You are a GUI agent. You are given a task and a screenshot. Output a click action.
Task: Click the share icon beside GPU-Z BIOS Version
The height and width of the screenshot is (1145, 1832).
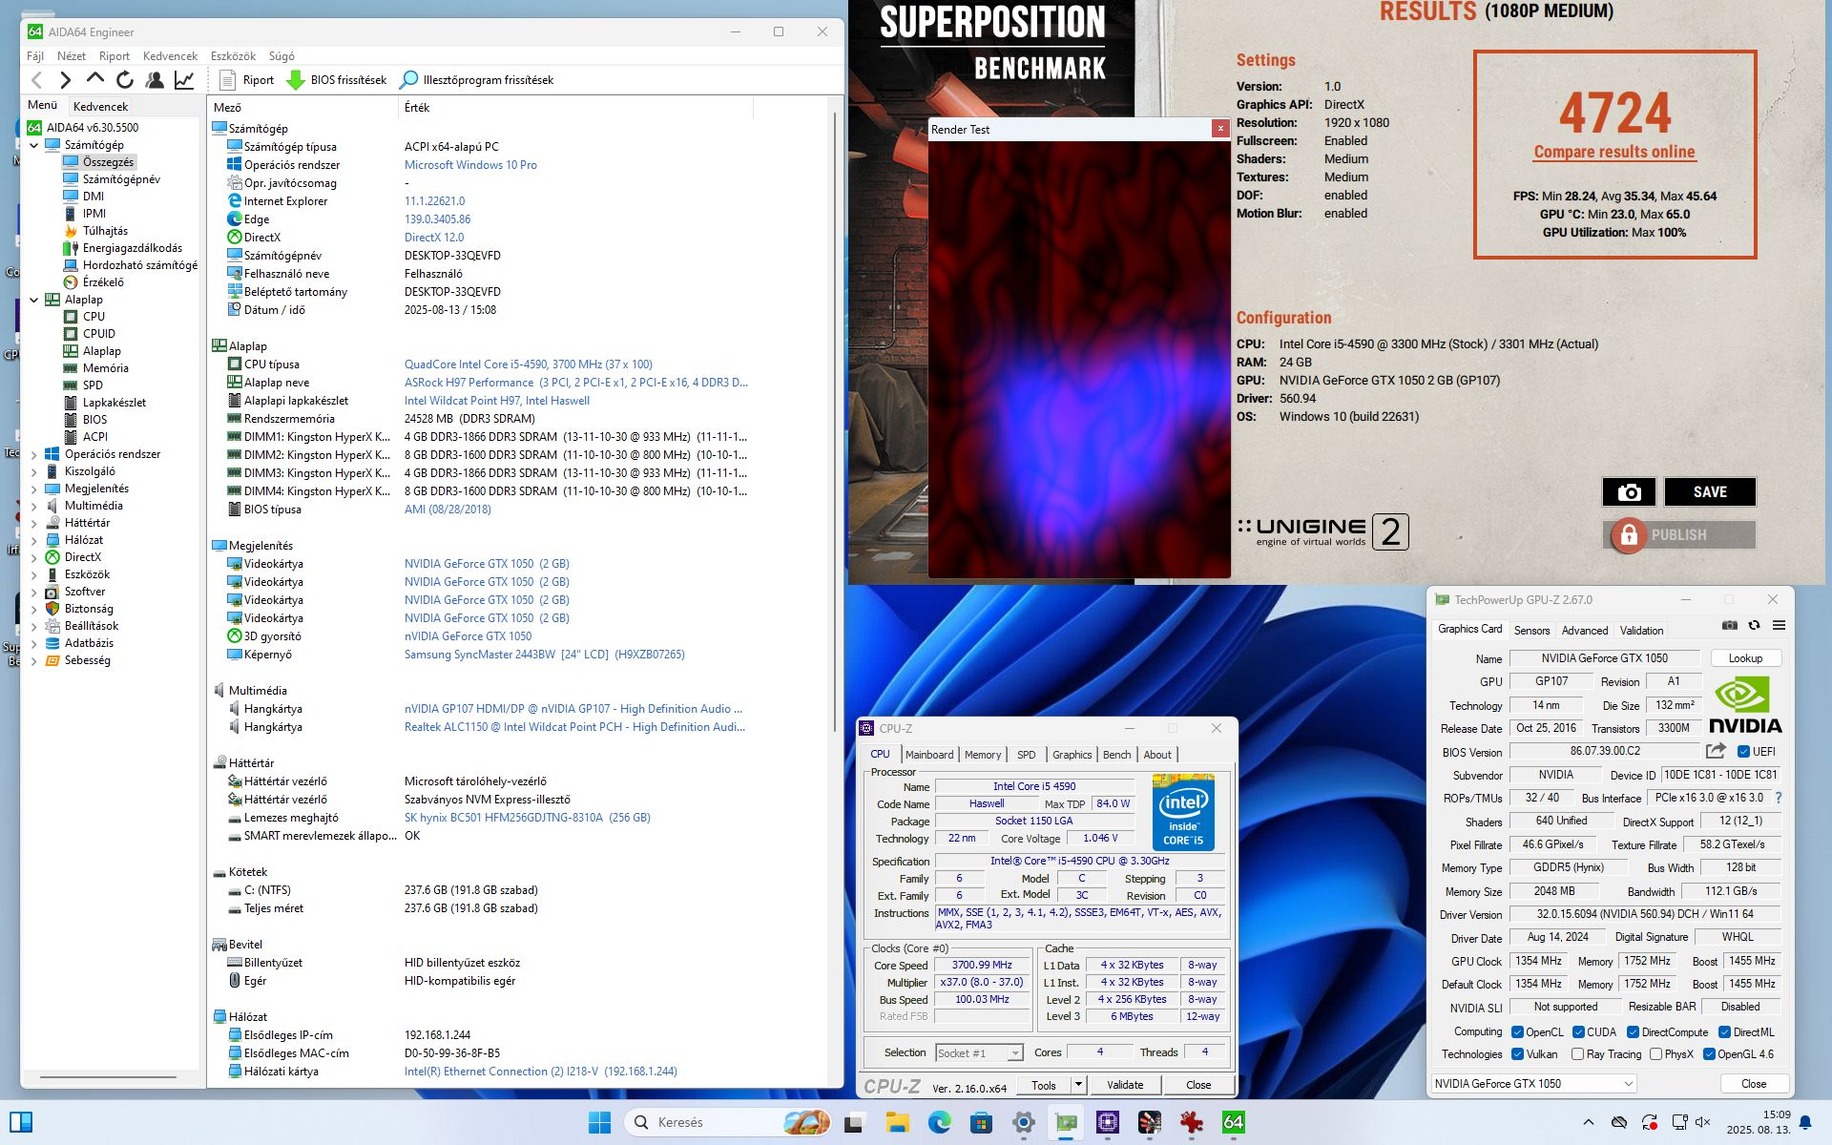(x=1716, y=751)
